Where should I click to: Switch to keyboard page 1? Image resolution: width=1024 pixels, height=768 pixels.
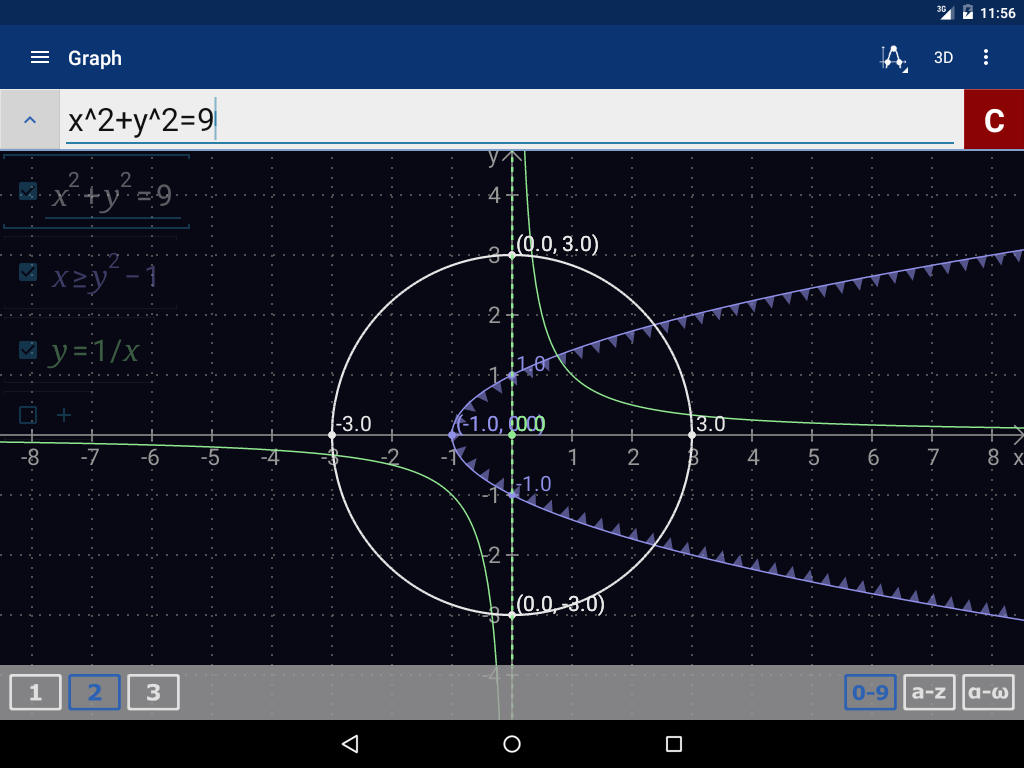[x=36, y=693]
